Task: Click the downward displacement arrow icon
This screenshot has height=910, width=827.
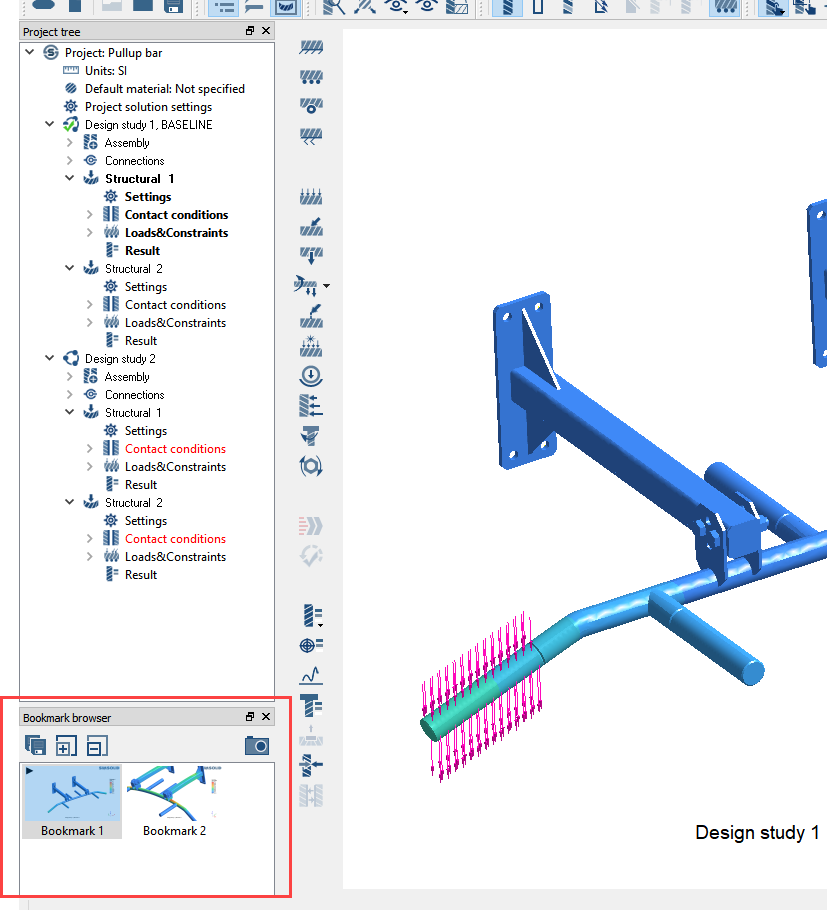Action: point(311,255)
